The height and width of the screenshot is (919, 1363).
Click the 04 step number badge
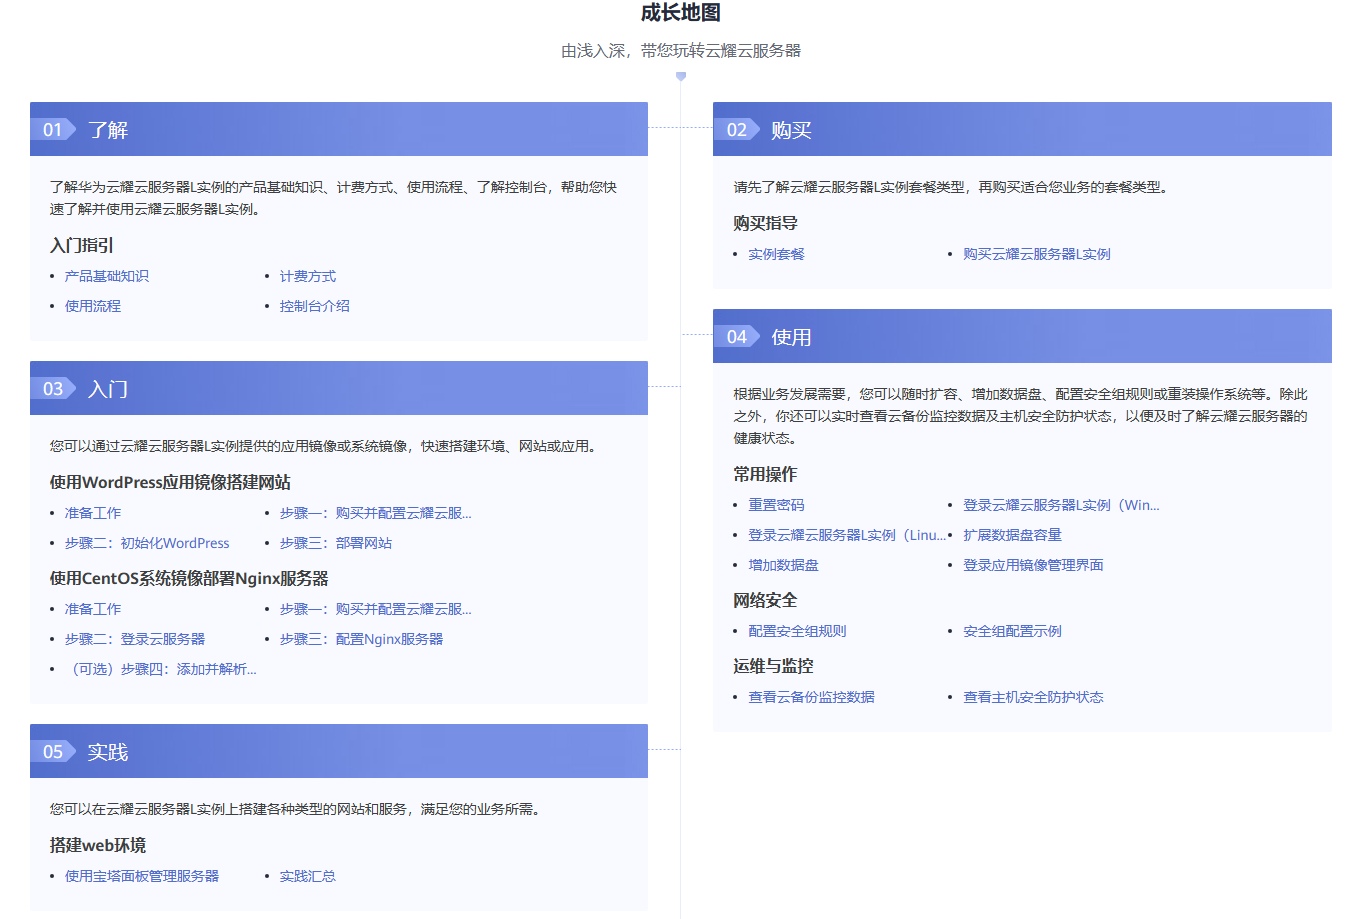pos(737,336)
